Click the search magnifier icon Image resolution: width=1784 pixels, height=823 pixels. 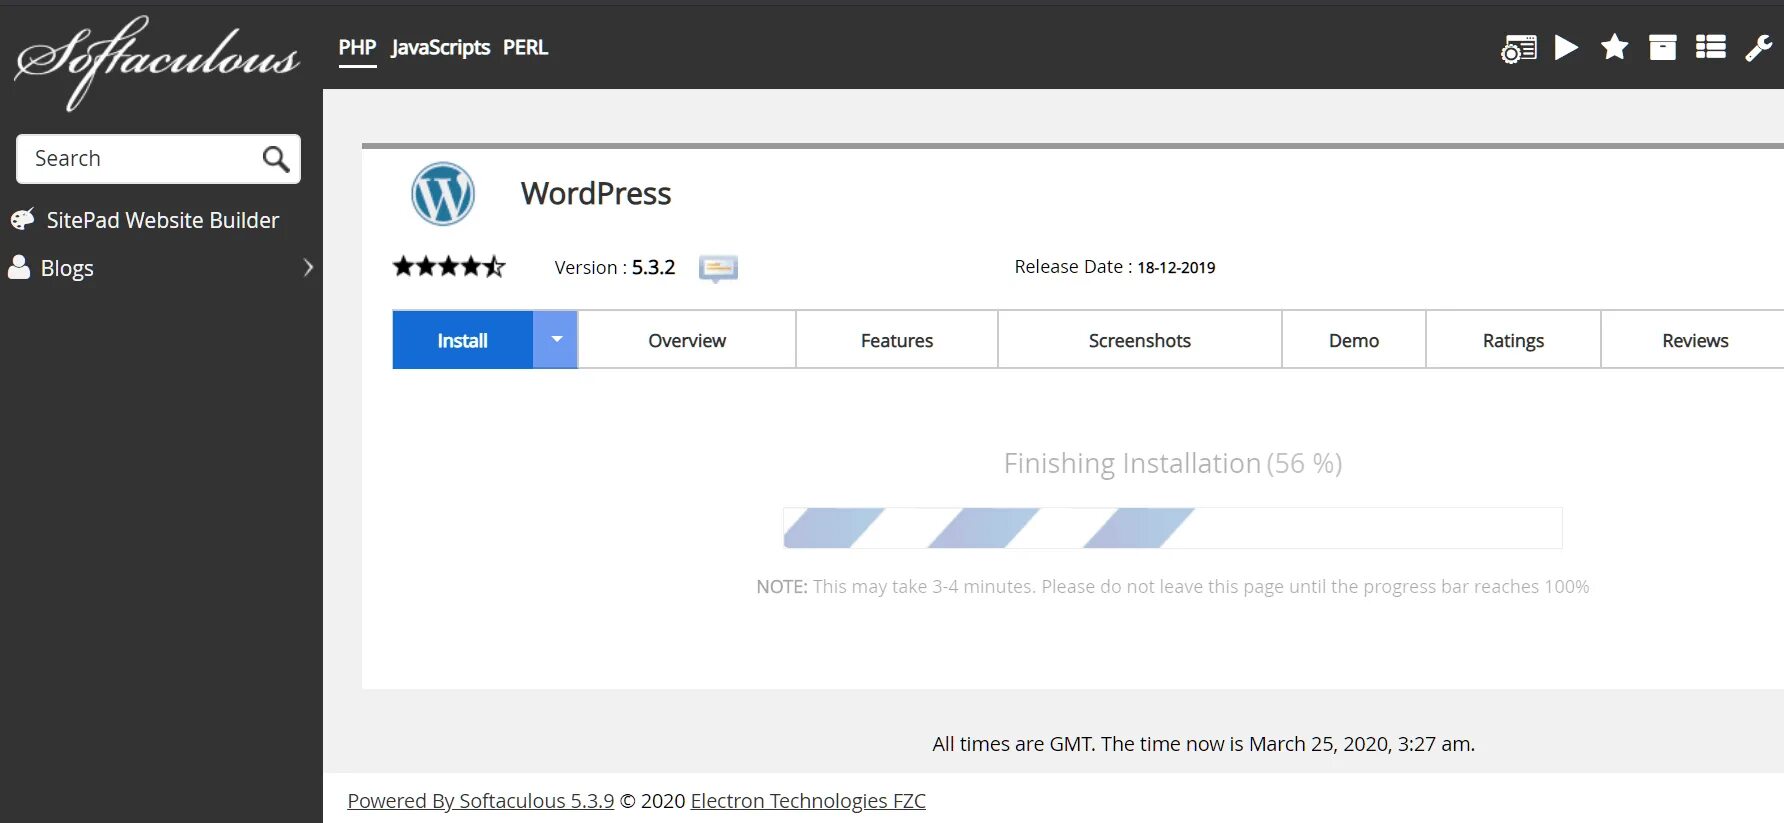(x=276, y=159)
